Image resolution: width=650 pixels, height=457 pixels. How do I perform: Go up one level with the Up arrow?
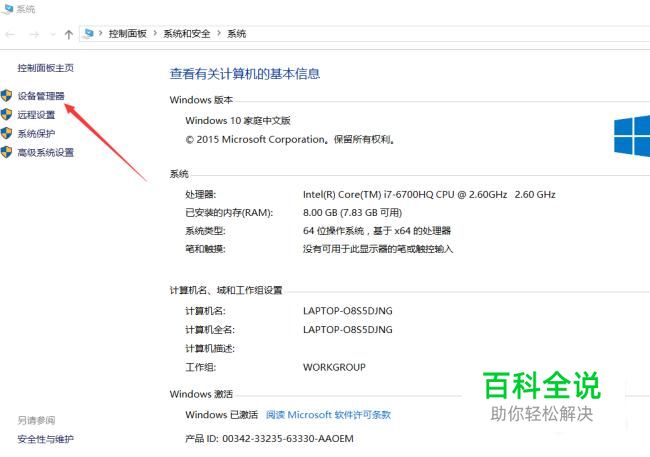[69, 34]
